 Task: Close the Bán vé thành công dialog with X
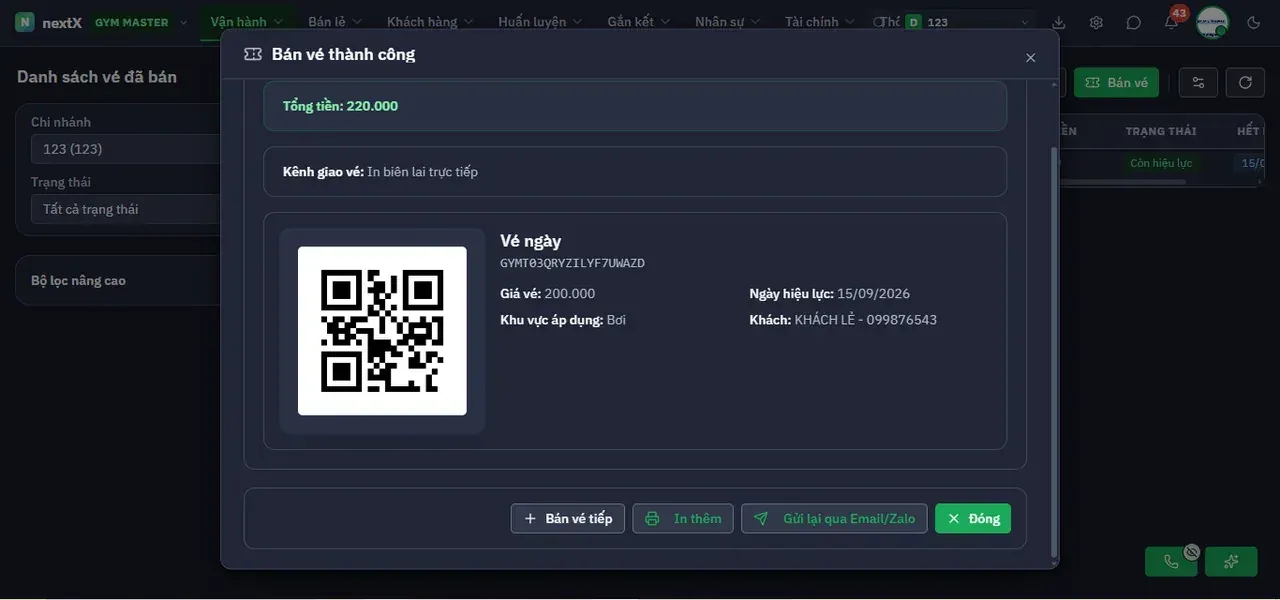[x=1031, y=57]
